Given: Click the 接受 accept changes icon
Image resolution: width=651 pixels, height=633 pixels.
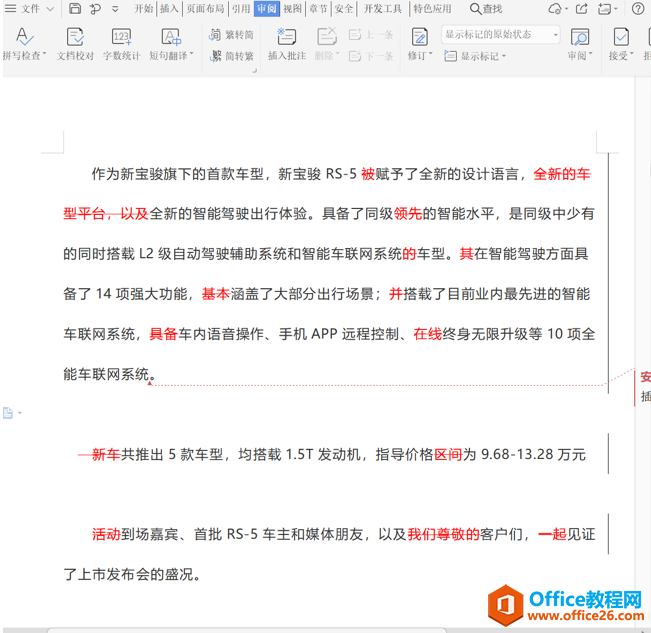Looking at the screenshot, I should 621,37.
